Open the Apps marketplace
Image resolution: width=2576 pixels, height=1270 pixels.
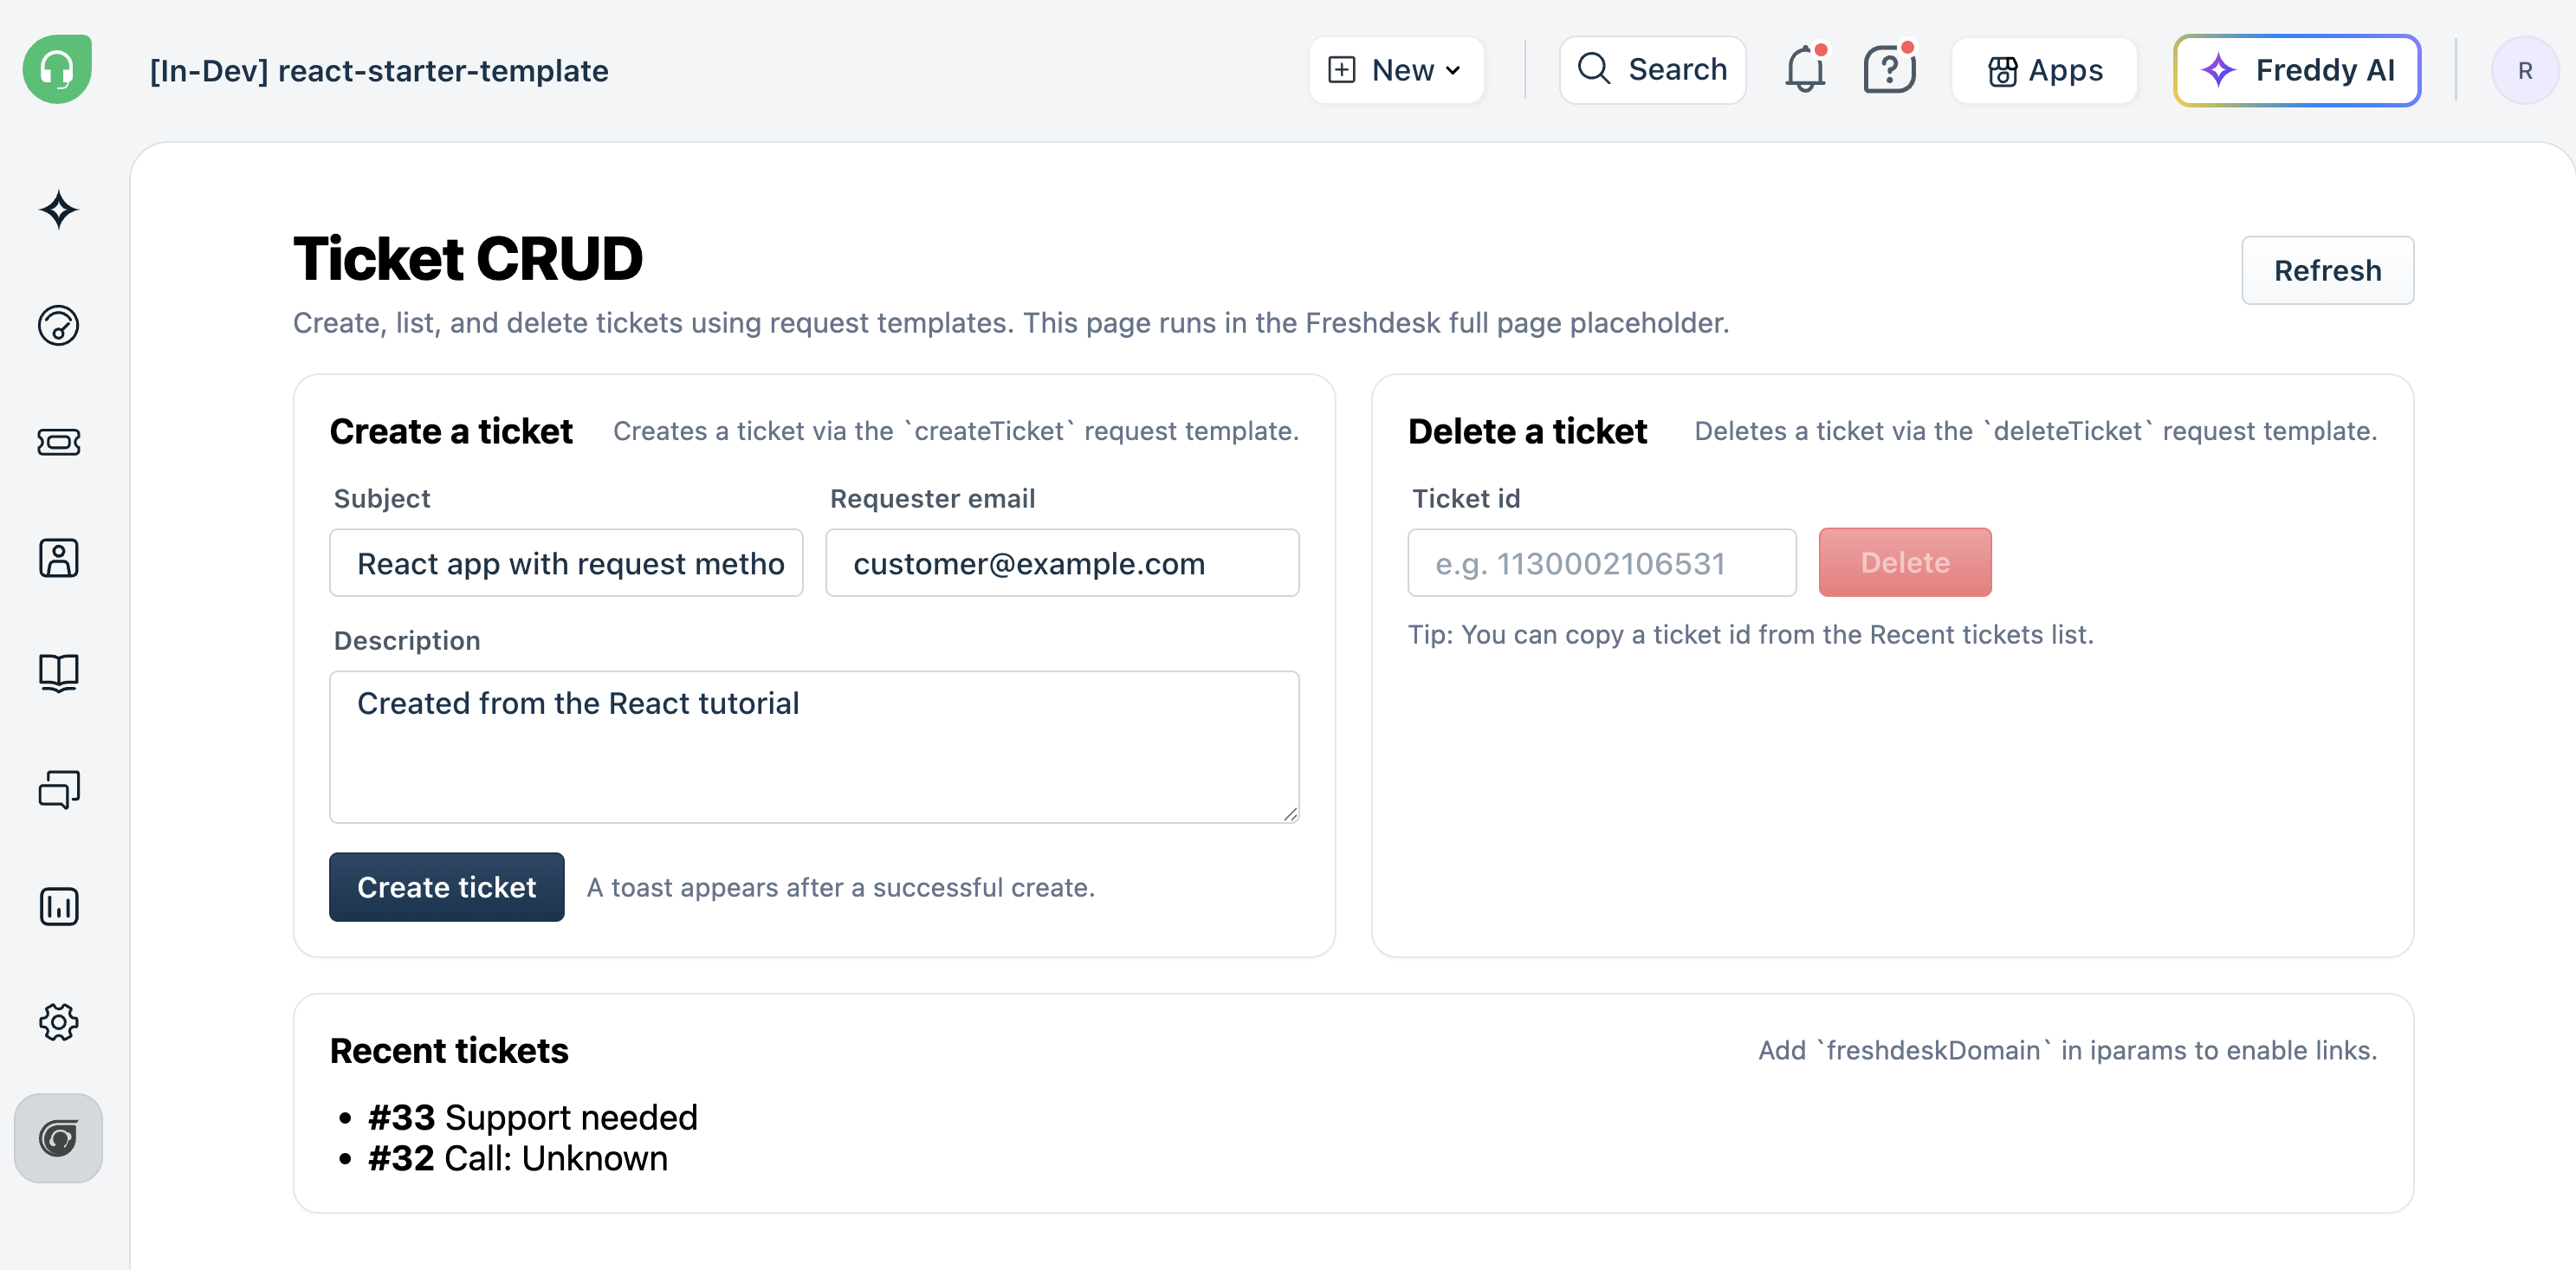point(2043,69)
